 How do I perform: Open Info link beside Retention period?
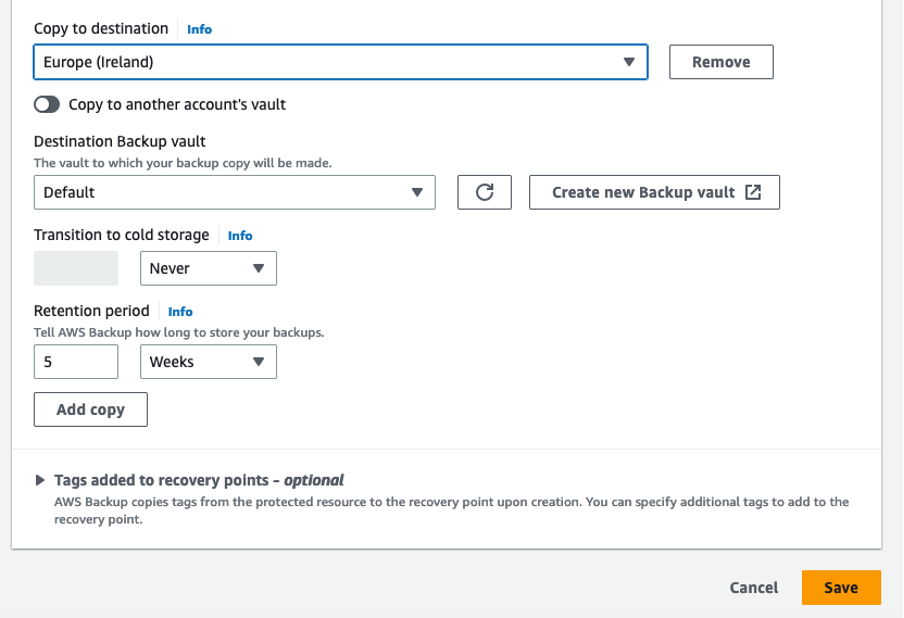click(180, 312)
